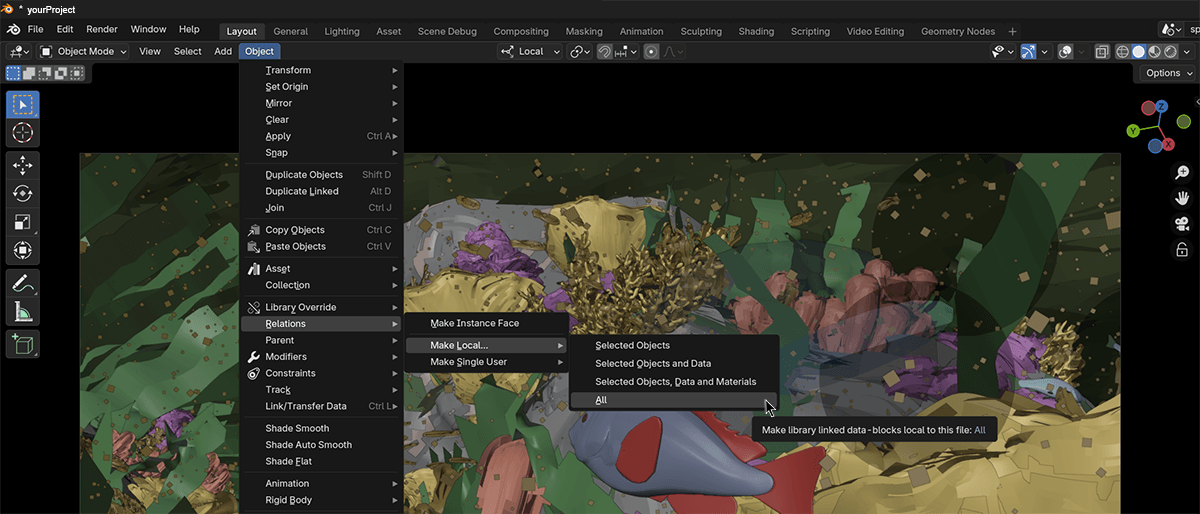This screenshot has width=1200, height=514.
Task: Open the Rigid Body submenu
Action: pos(321,500)
